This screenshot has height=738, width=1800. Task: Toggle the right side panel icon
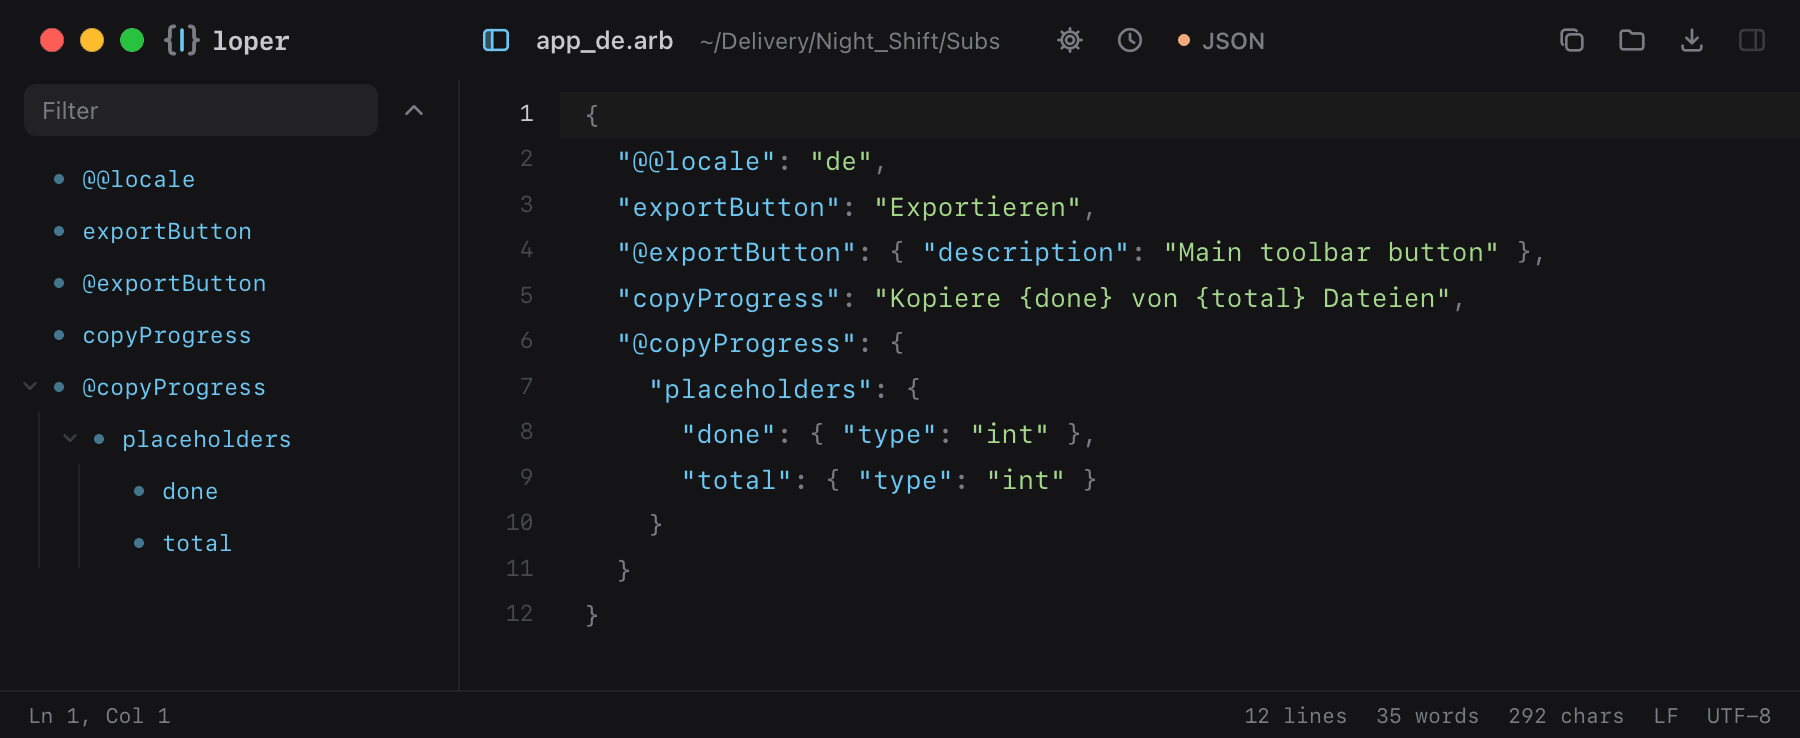[1752, 40]
